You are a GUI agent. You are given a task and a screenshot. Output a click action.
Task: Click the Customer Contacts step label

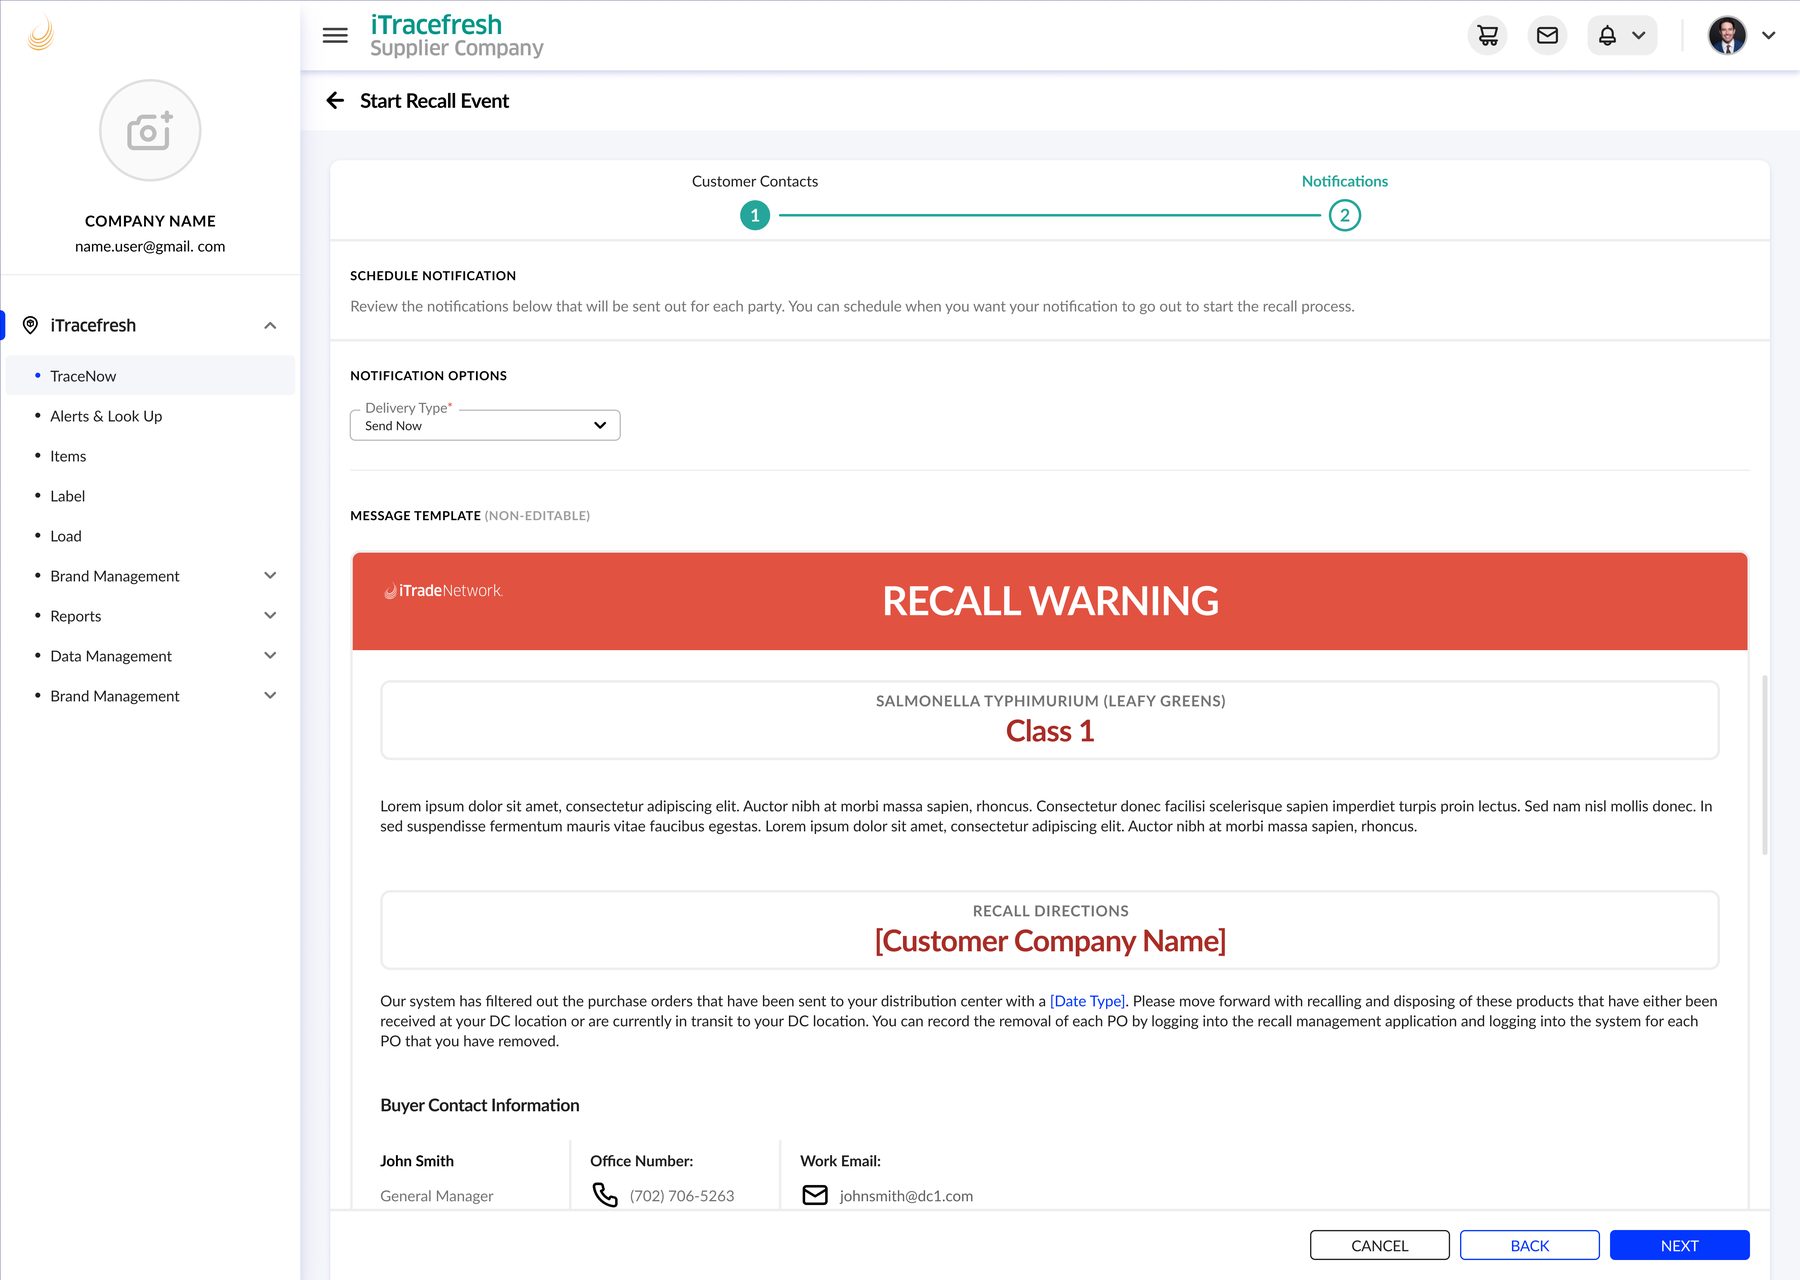pyautogui.click(x=755, y=181)
